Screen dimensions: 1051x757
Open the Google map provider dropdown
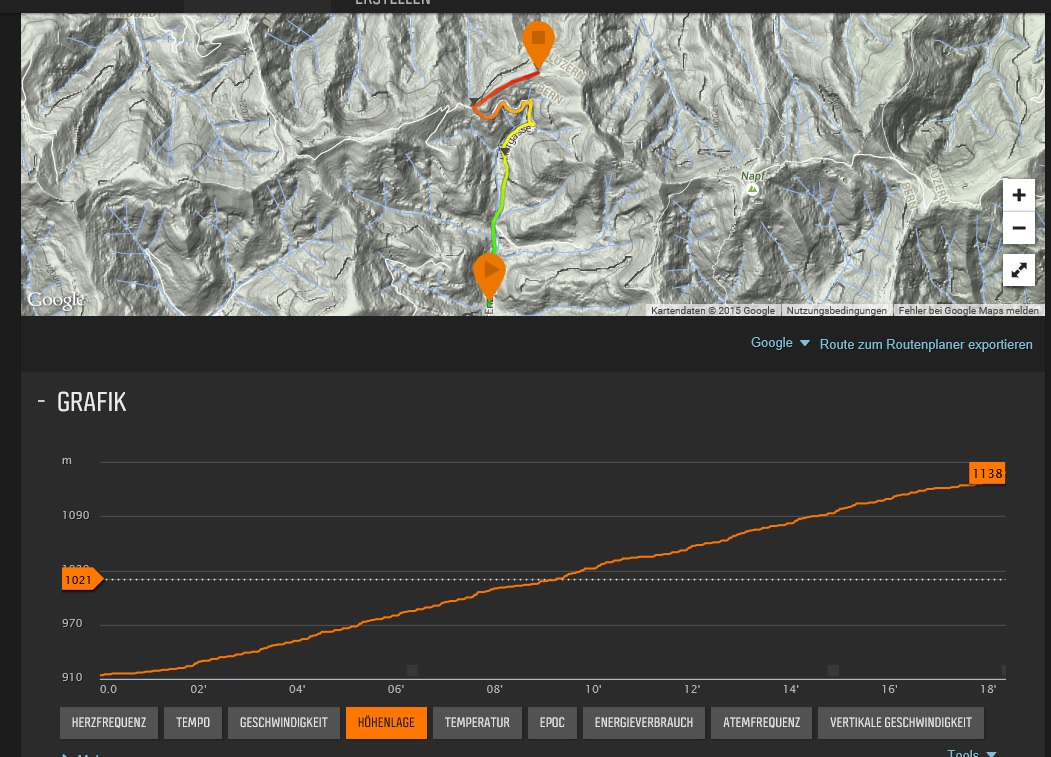[x=780, y=343]
